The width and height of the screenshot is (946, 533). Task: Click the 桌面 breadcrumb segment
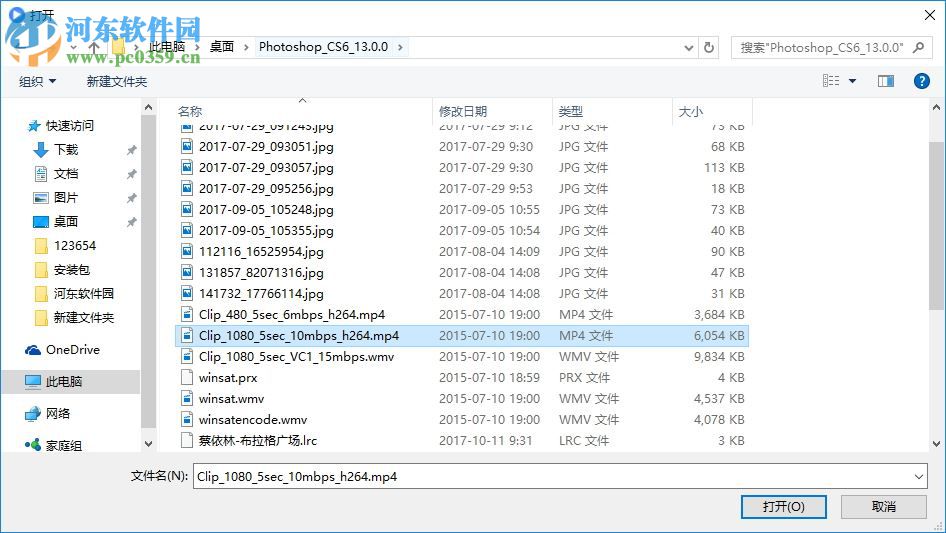point(221,46)
